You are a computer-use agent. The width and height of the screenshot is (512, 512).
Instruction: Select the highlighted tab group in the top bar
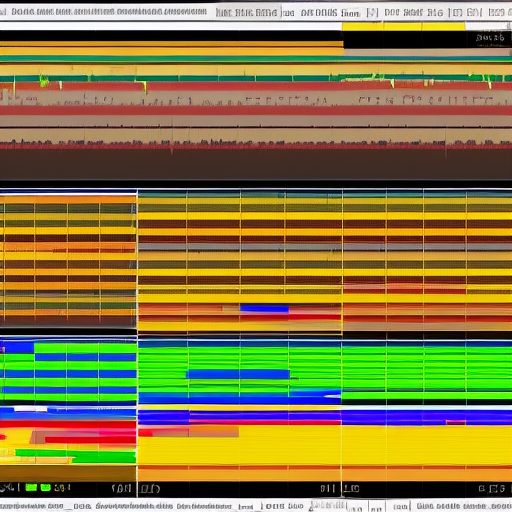point(247,13)
